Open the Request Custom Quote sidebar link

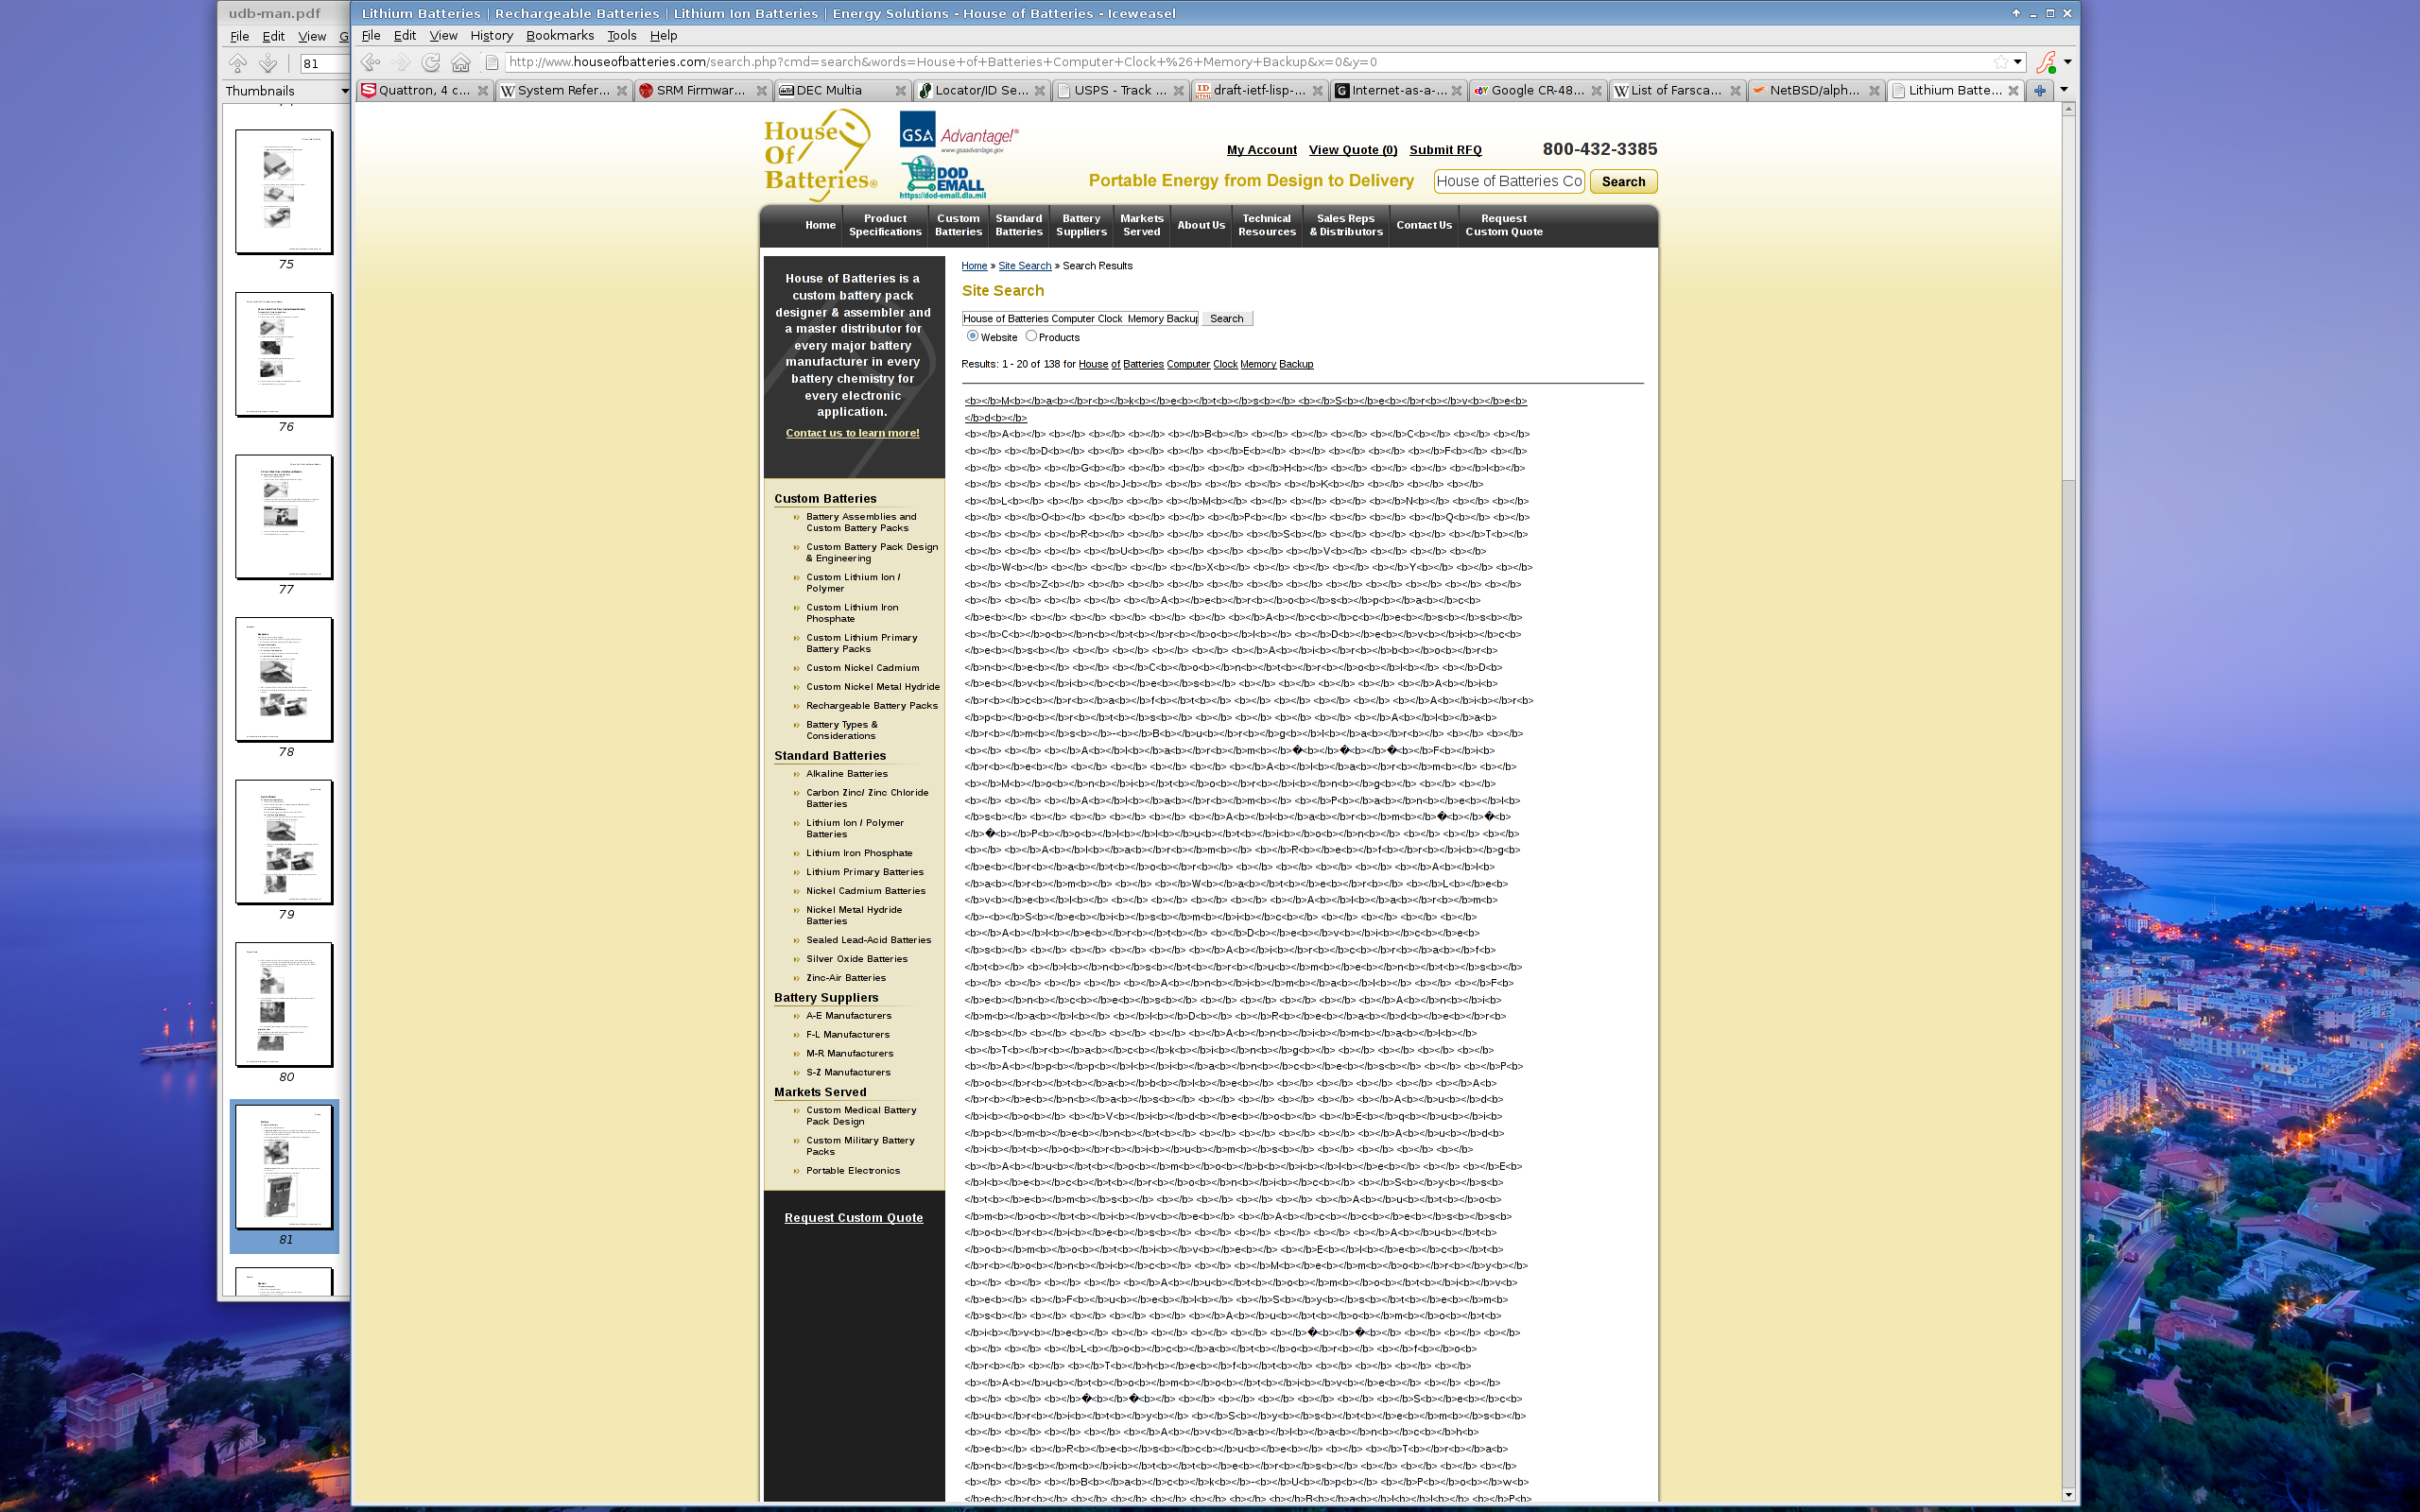coord(853,1217)
